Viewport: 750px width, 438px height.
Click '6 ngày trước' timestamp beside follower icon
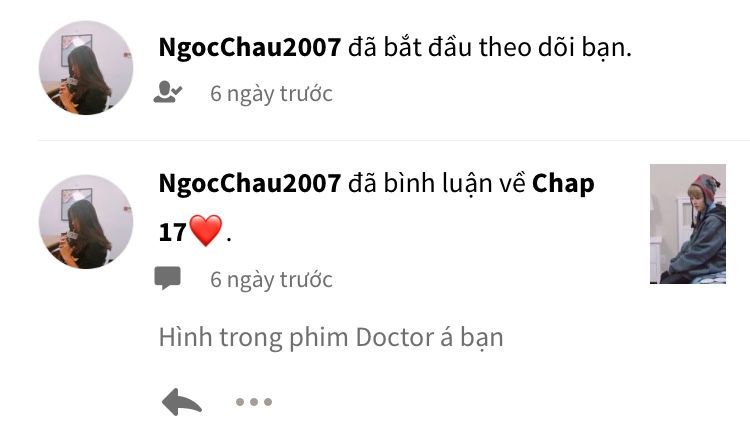click(x=271, y=94)
